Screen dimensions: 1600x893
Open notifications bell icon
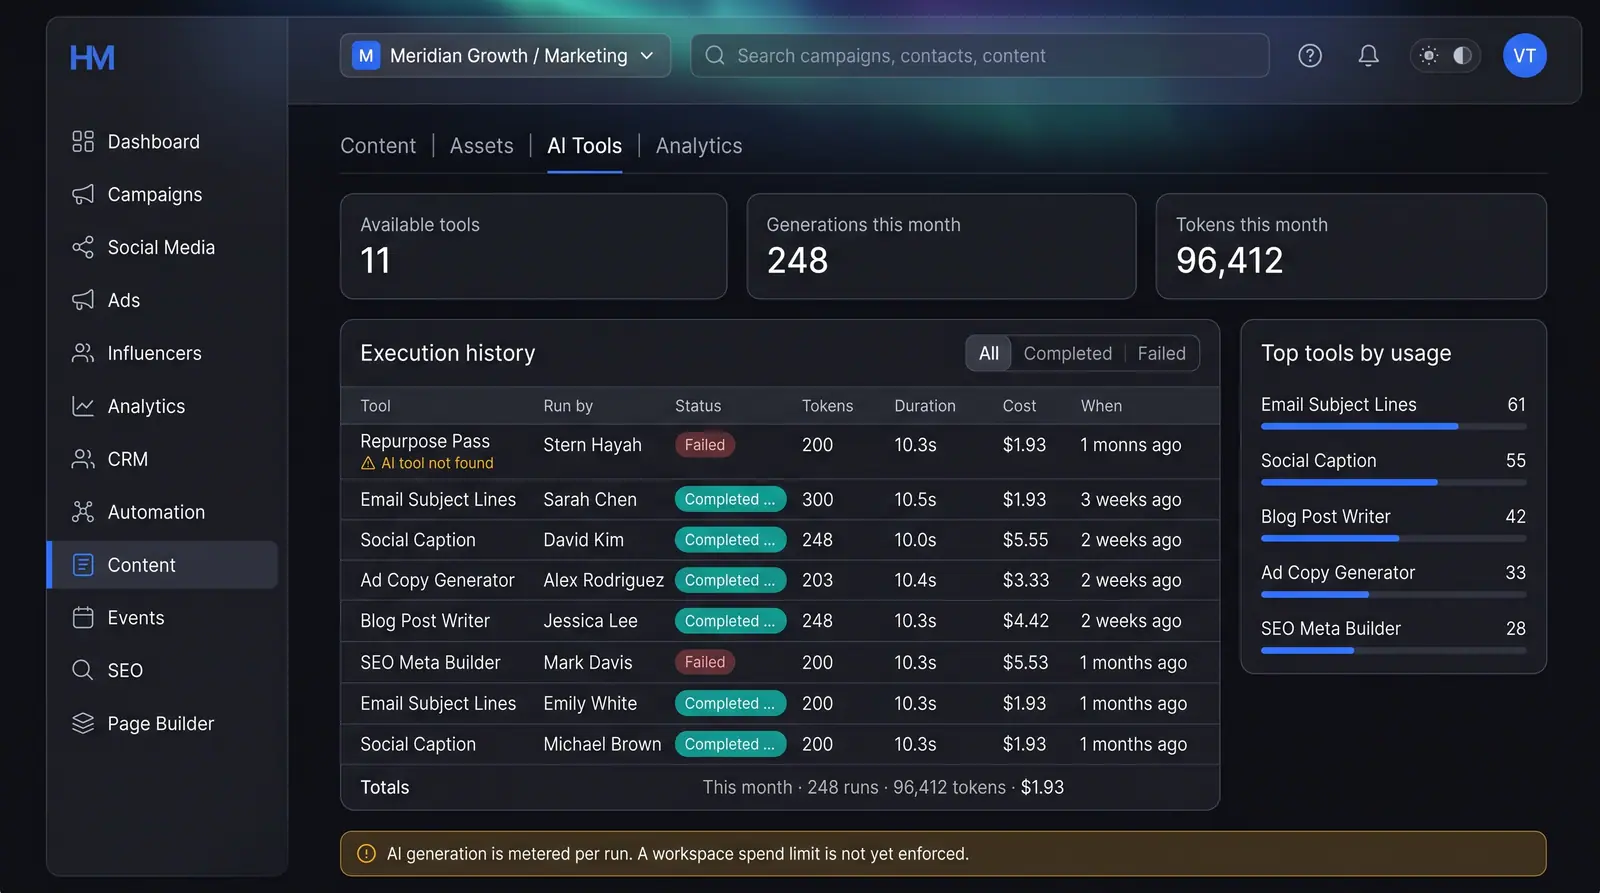click(x=1368, y=56)
